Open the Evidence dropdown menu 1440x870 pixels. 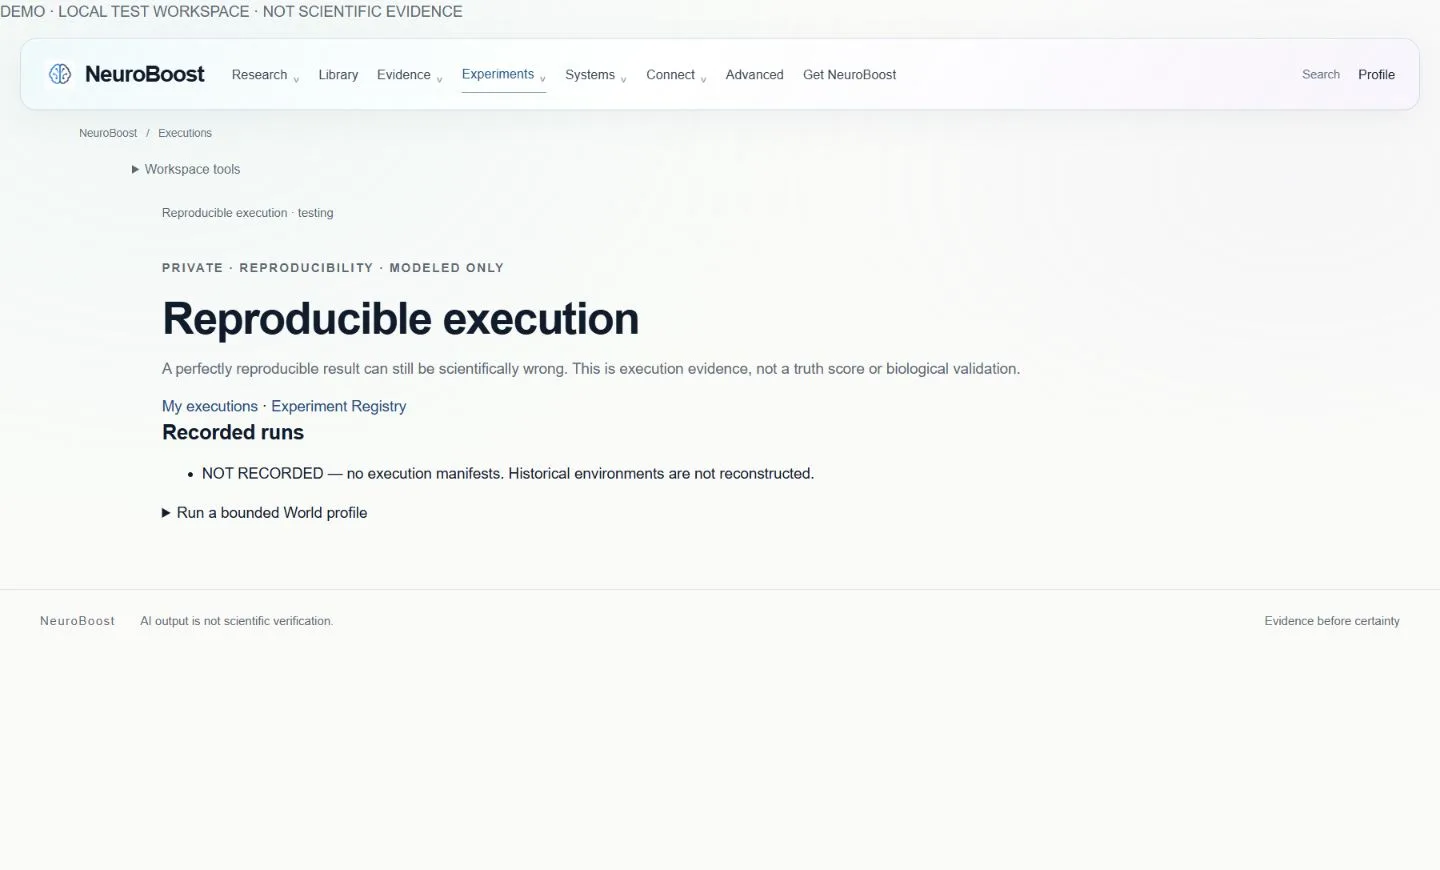[409, 75]
